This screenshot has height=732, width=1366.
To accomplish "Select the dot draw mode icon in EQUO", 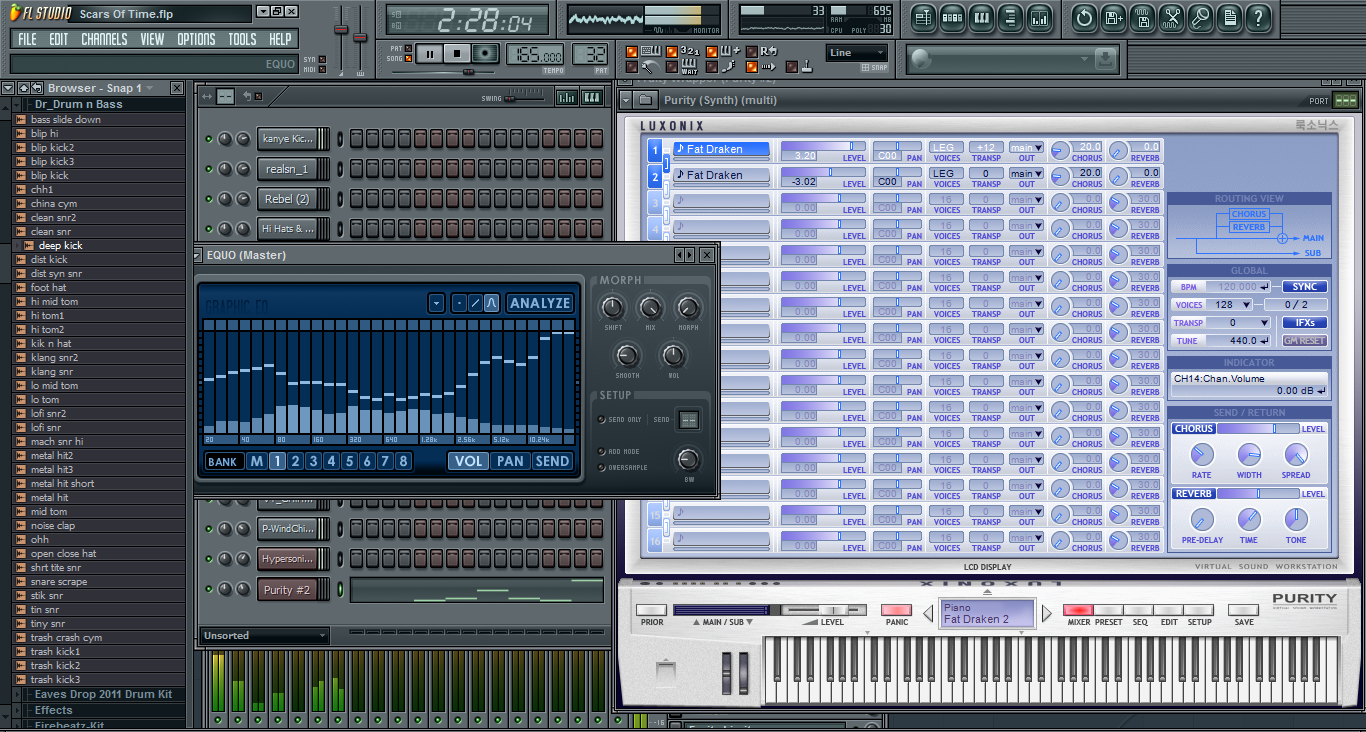I will (459, 303).
